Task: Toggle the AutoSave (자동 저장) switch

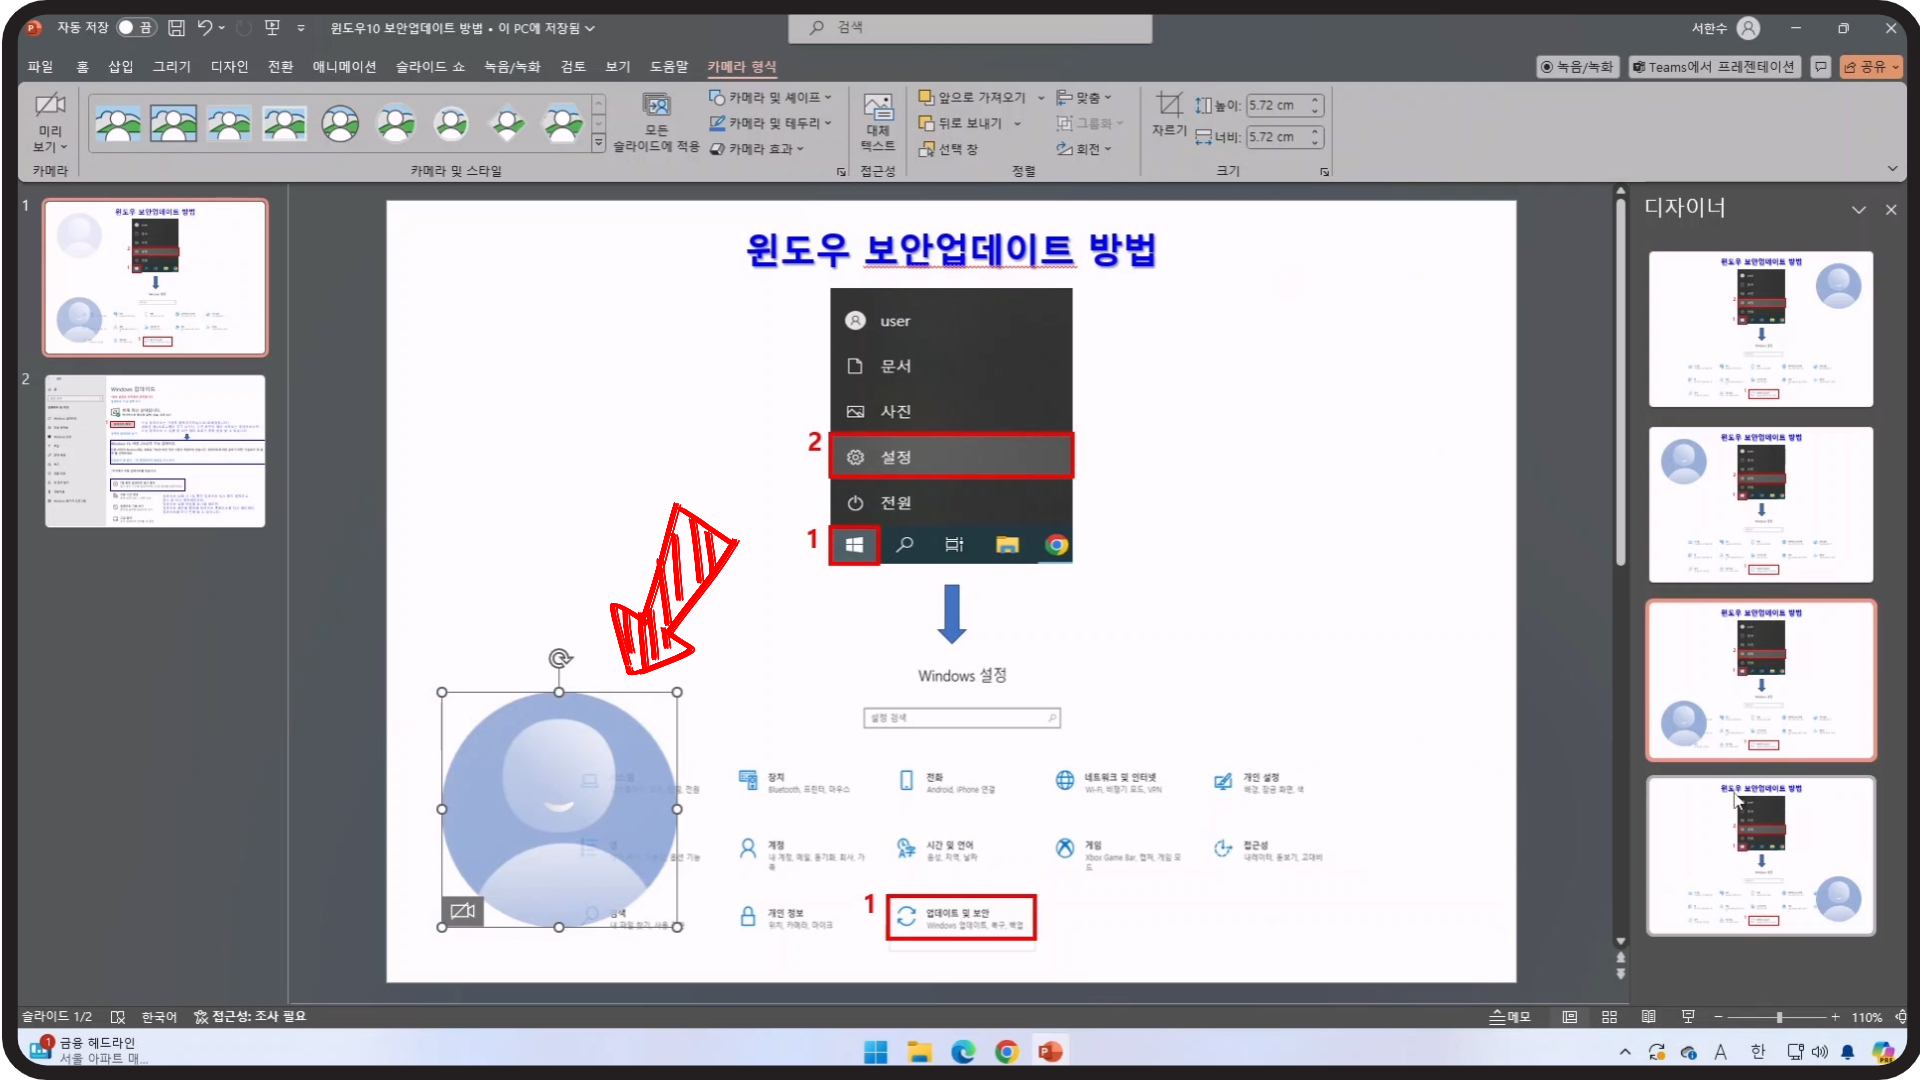Action: (x=135, y=28)
